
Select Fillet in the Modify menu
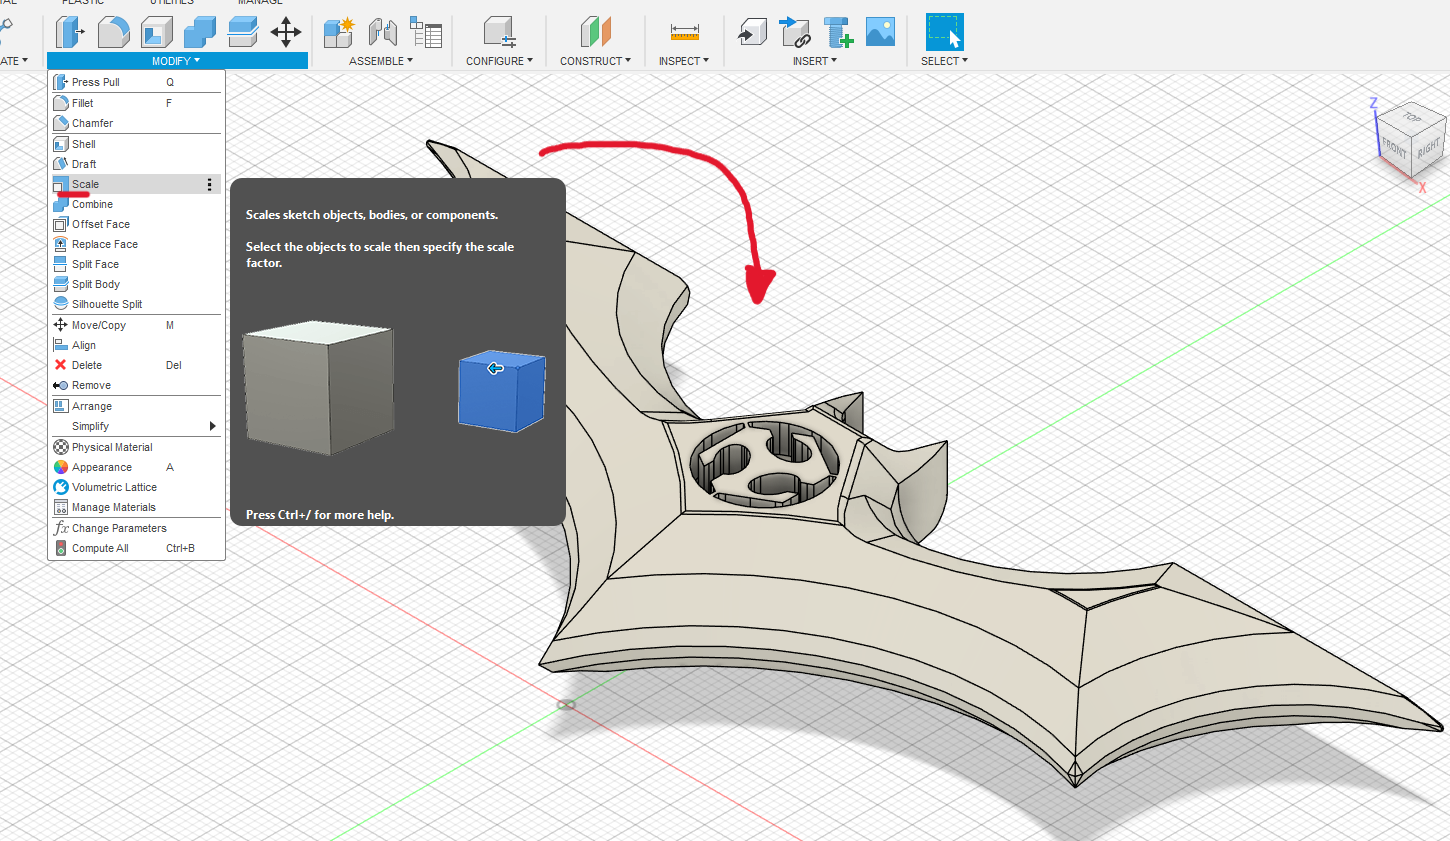tap(135, 103)
